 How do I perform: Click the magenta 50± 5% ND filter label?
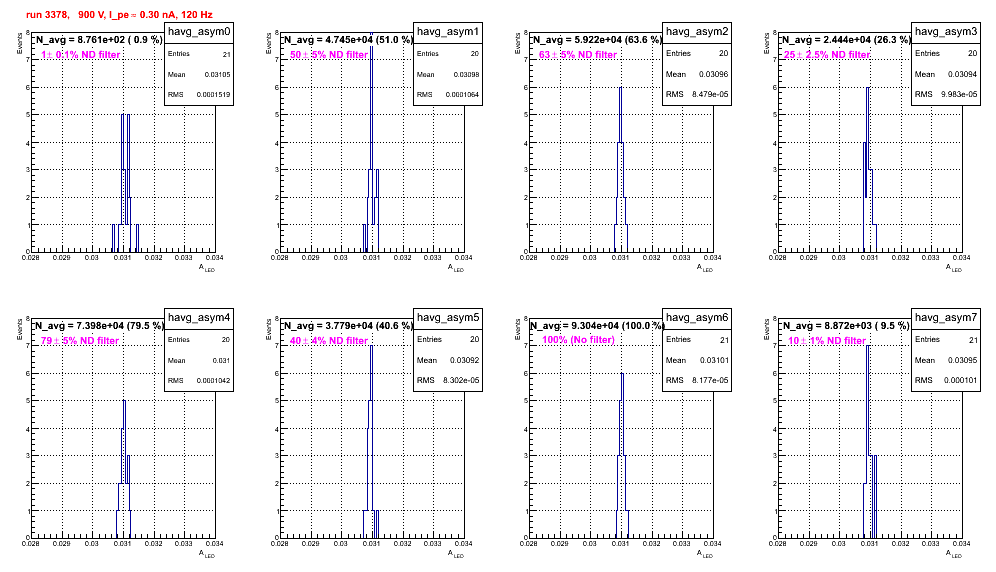[329, 55]
